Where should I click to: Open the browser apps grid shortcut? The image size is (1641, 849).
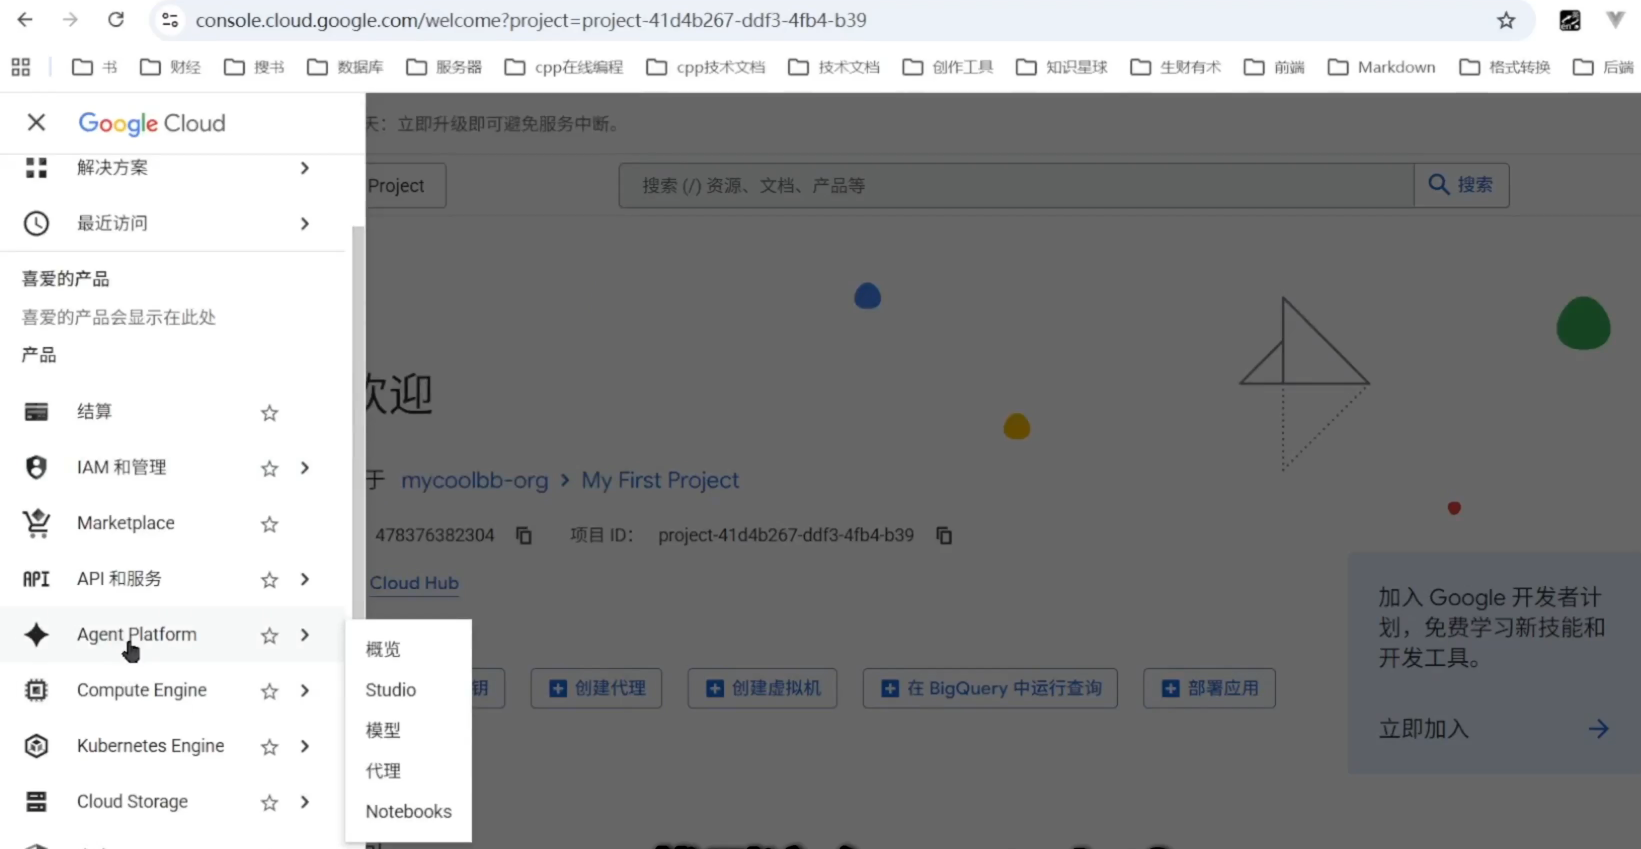tap(21, 67)
